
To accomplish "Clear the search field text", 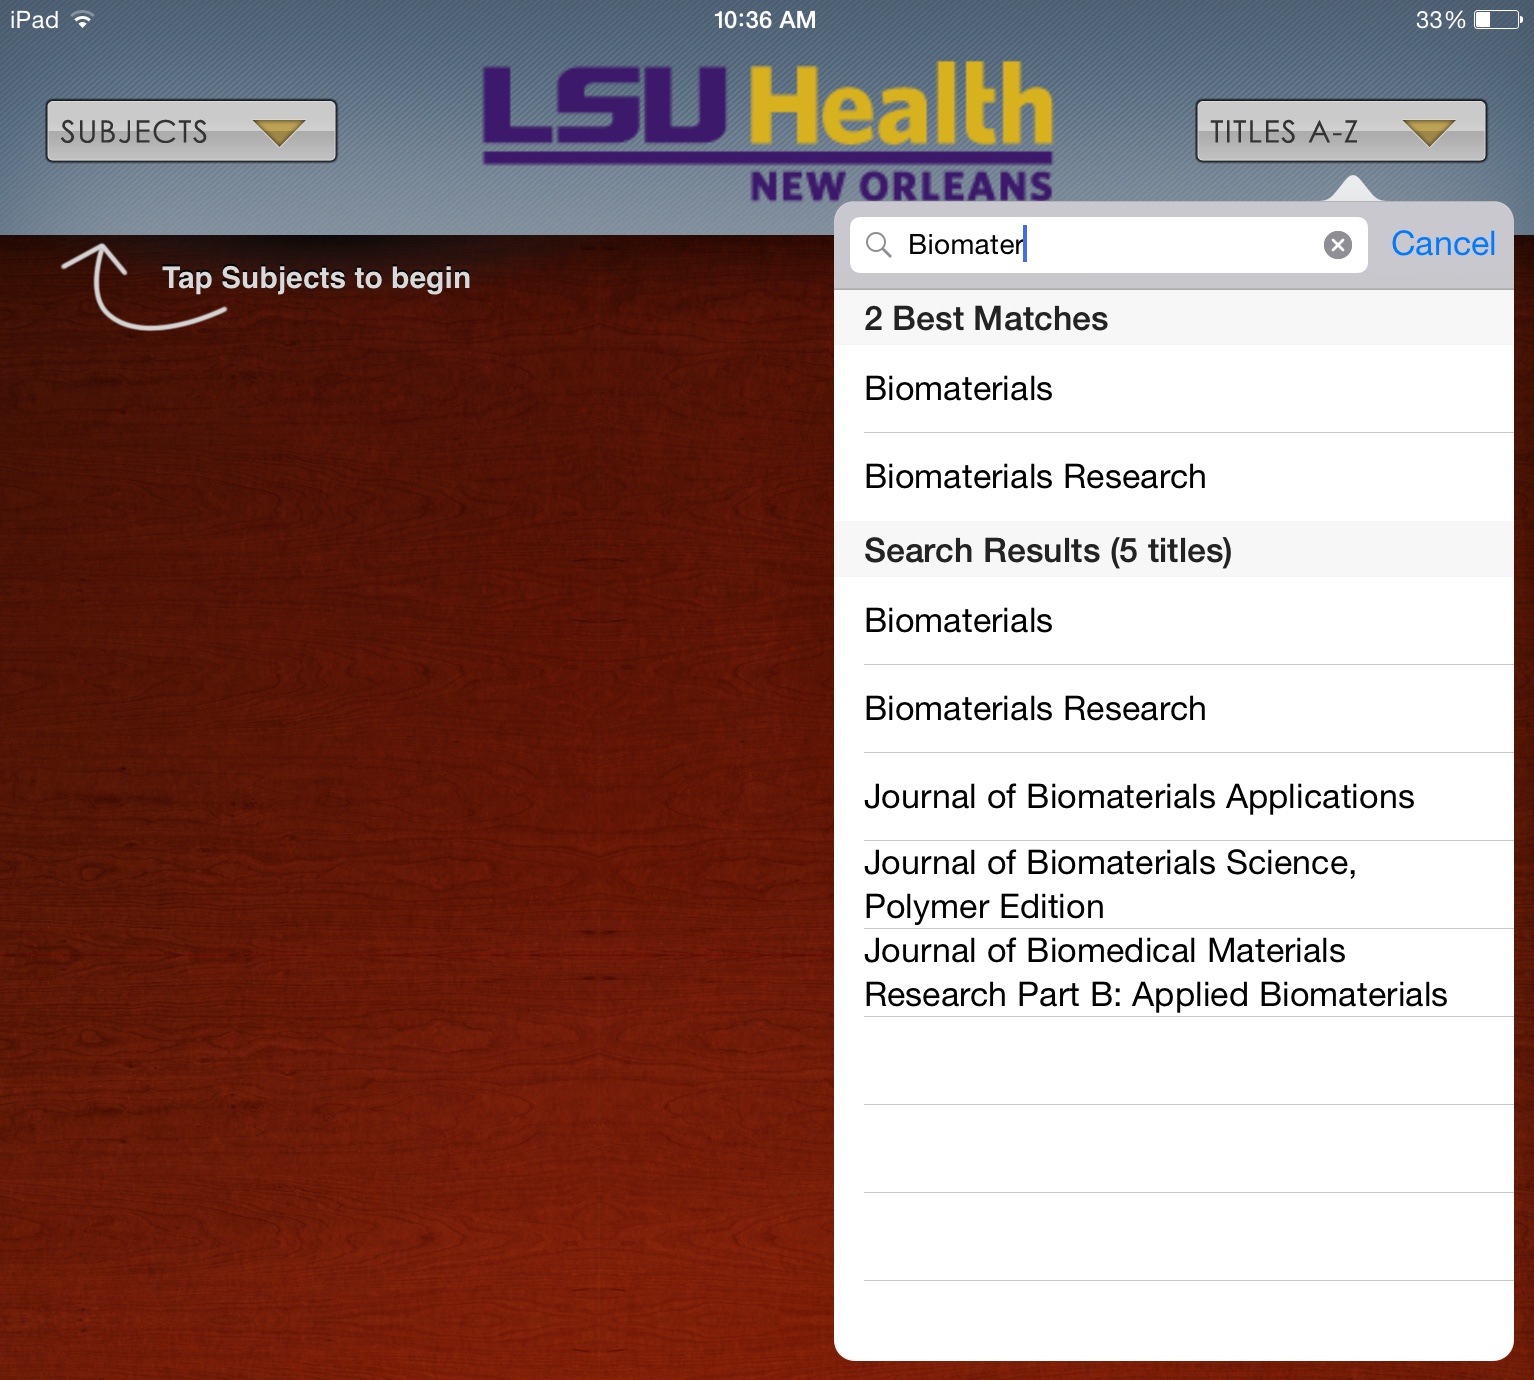I will pos(1337,245).
